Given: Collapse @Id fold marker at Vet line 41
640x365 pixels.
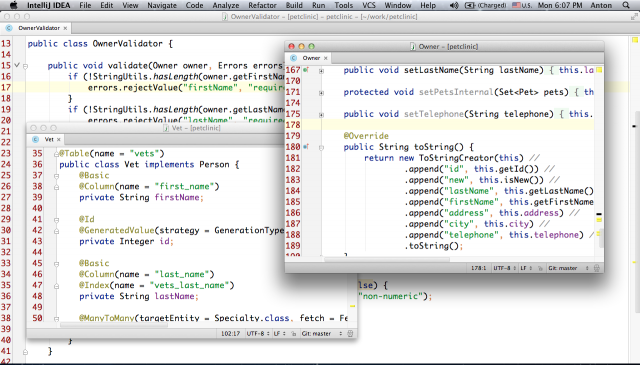Looking at the screenshot, I should tap(56, 220).
